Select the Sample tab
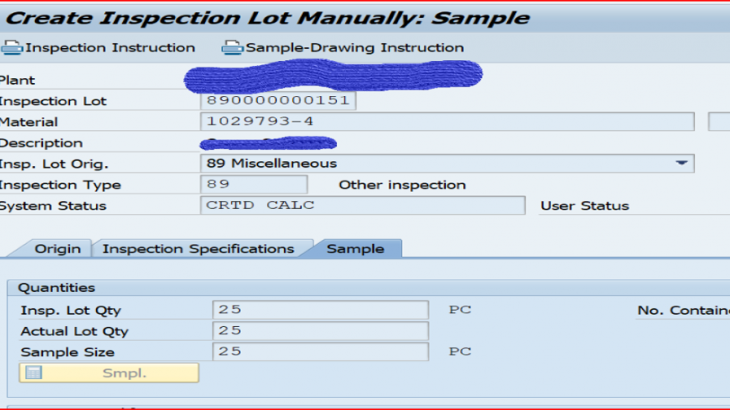Viewport: 730px width, 410px height. point(355,249)
